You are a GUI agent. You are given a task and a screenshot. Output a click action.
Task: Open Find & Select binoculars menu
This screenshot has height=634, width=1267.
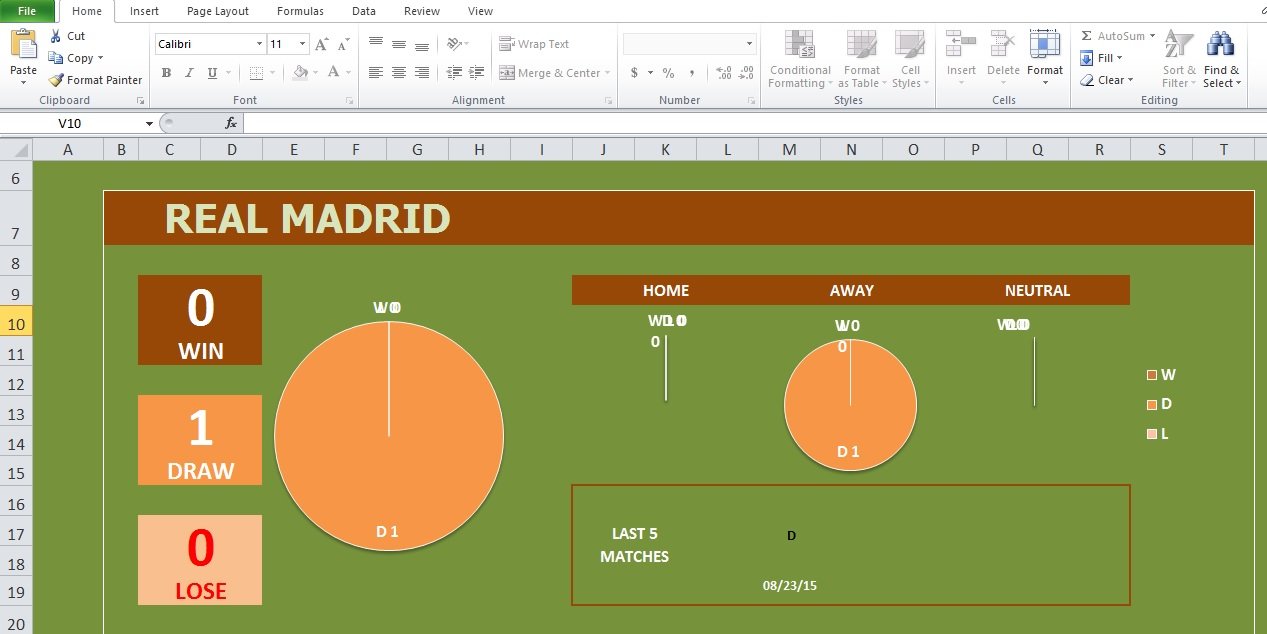coord(1221,59)
